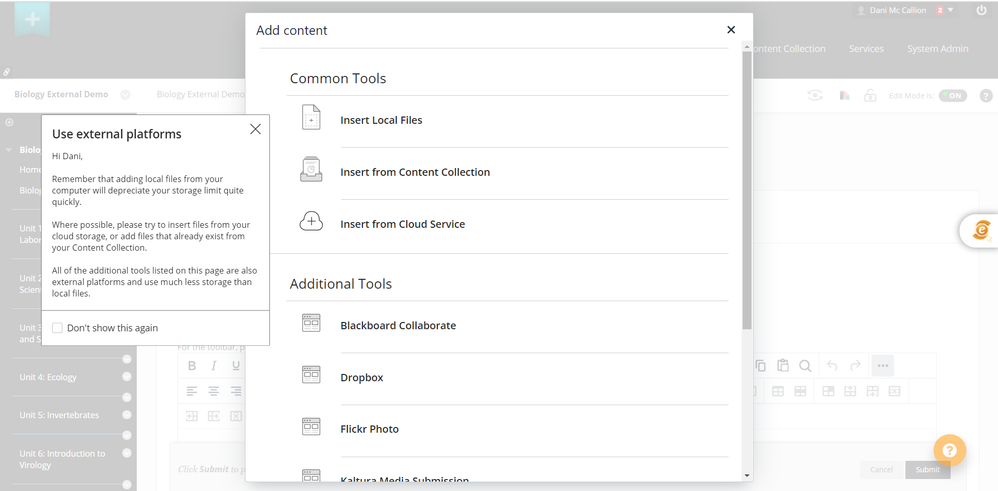
Task: Expand options chevron for Unit 4: Ecology
Action: (x=127, y=376)
